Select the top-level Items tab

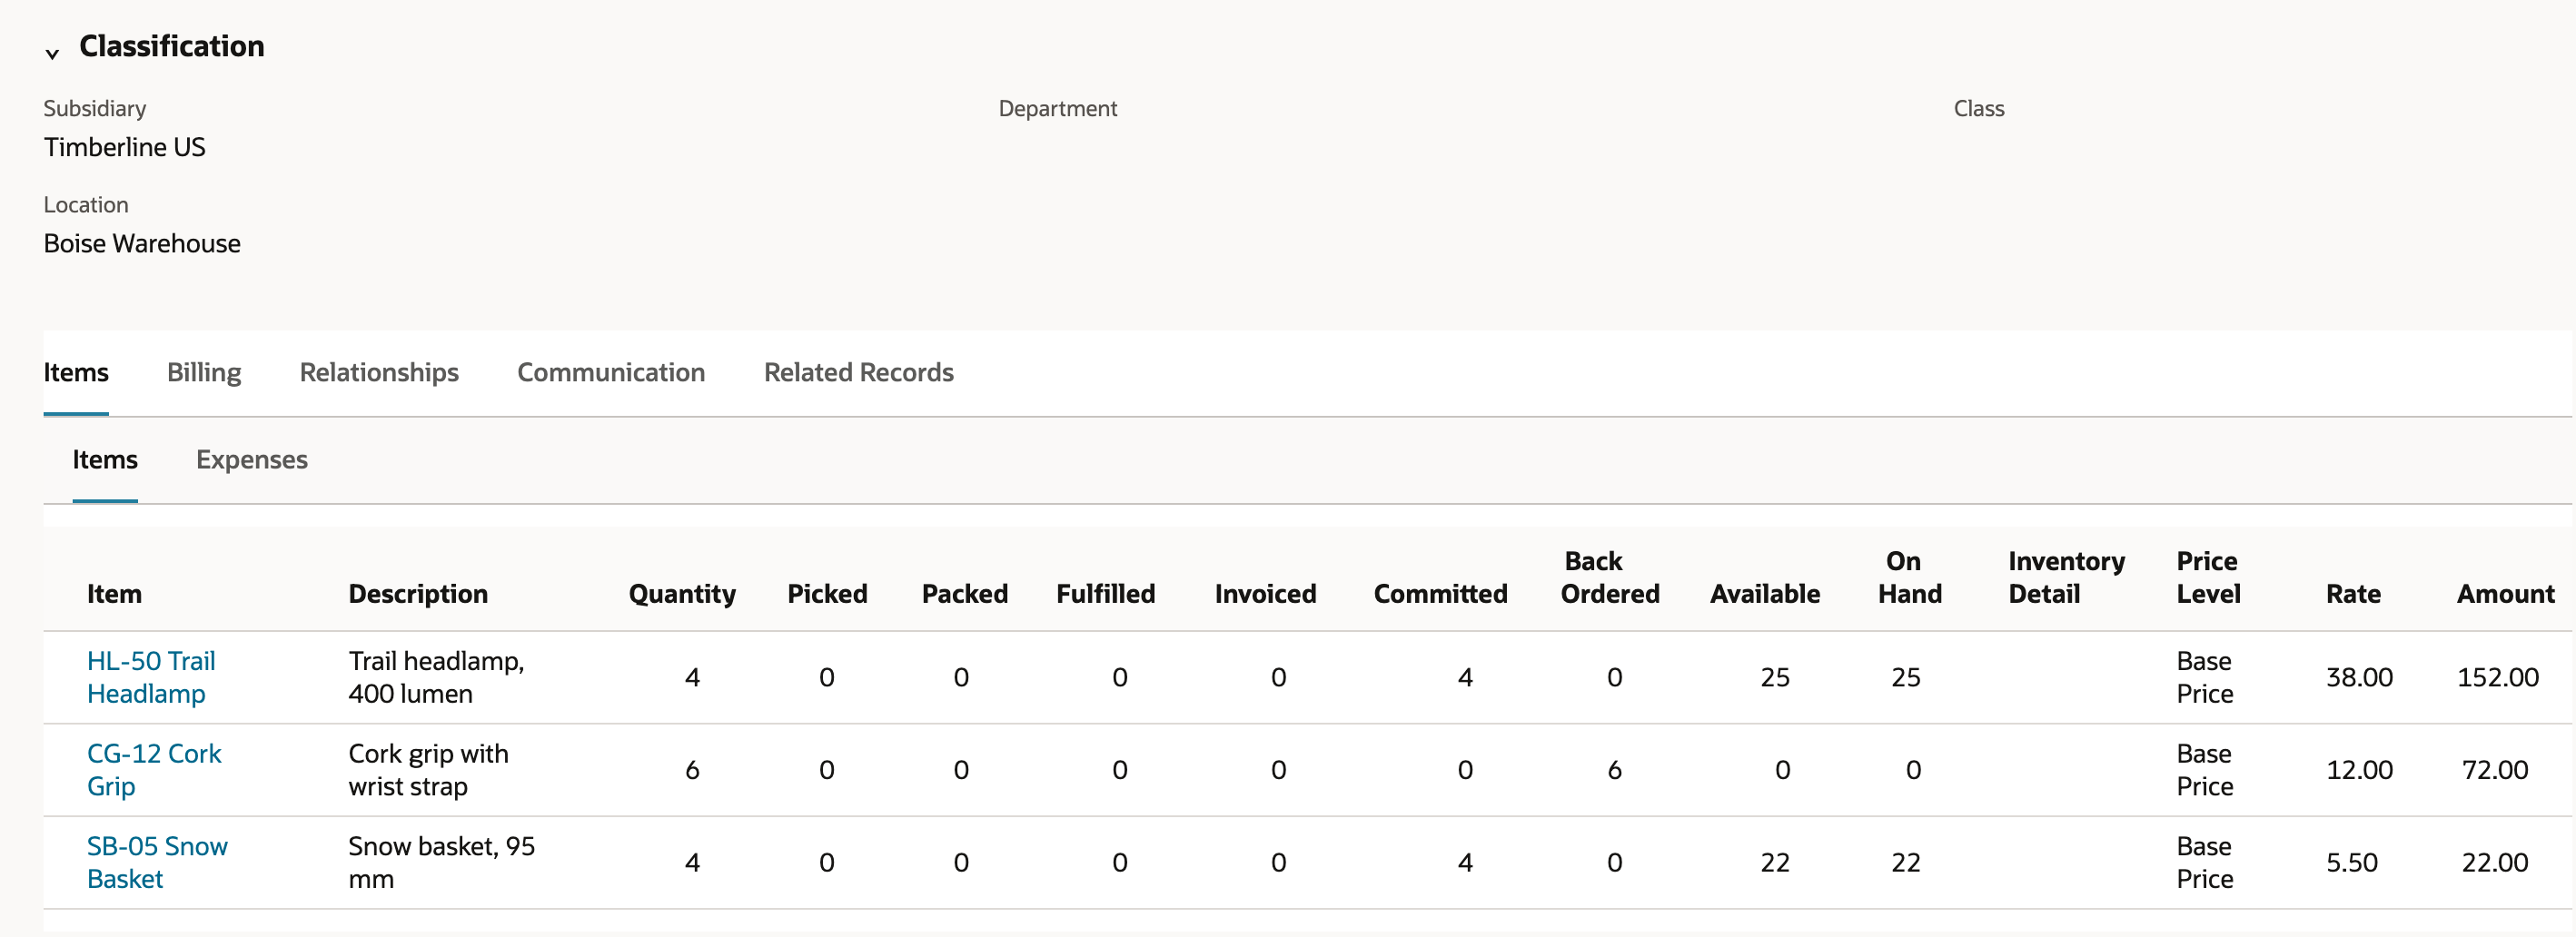[x=76, y=372]
